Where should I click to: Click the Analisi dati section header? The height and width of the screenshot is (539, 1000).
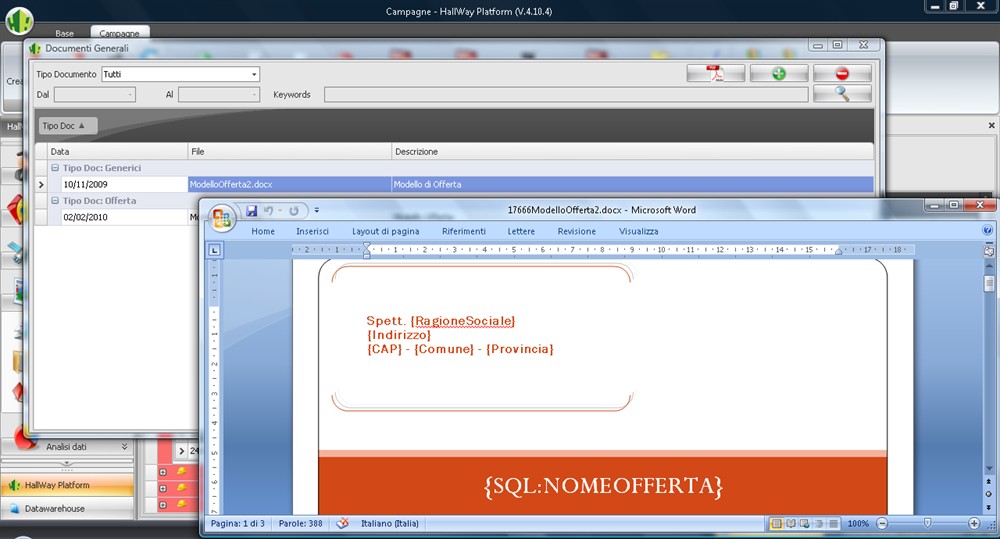(x=66, y=447)
